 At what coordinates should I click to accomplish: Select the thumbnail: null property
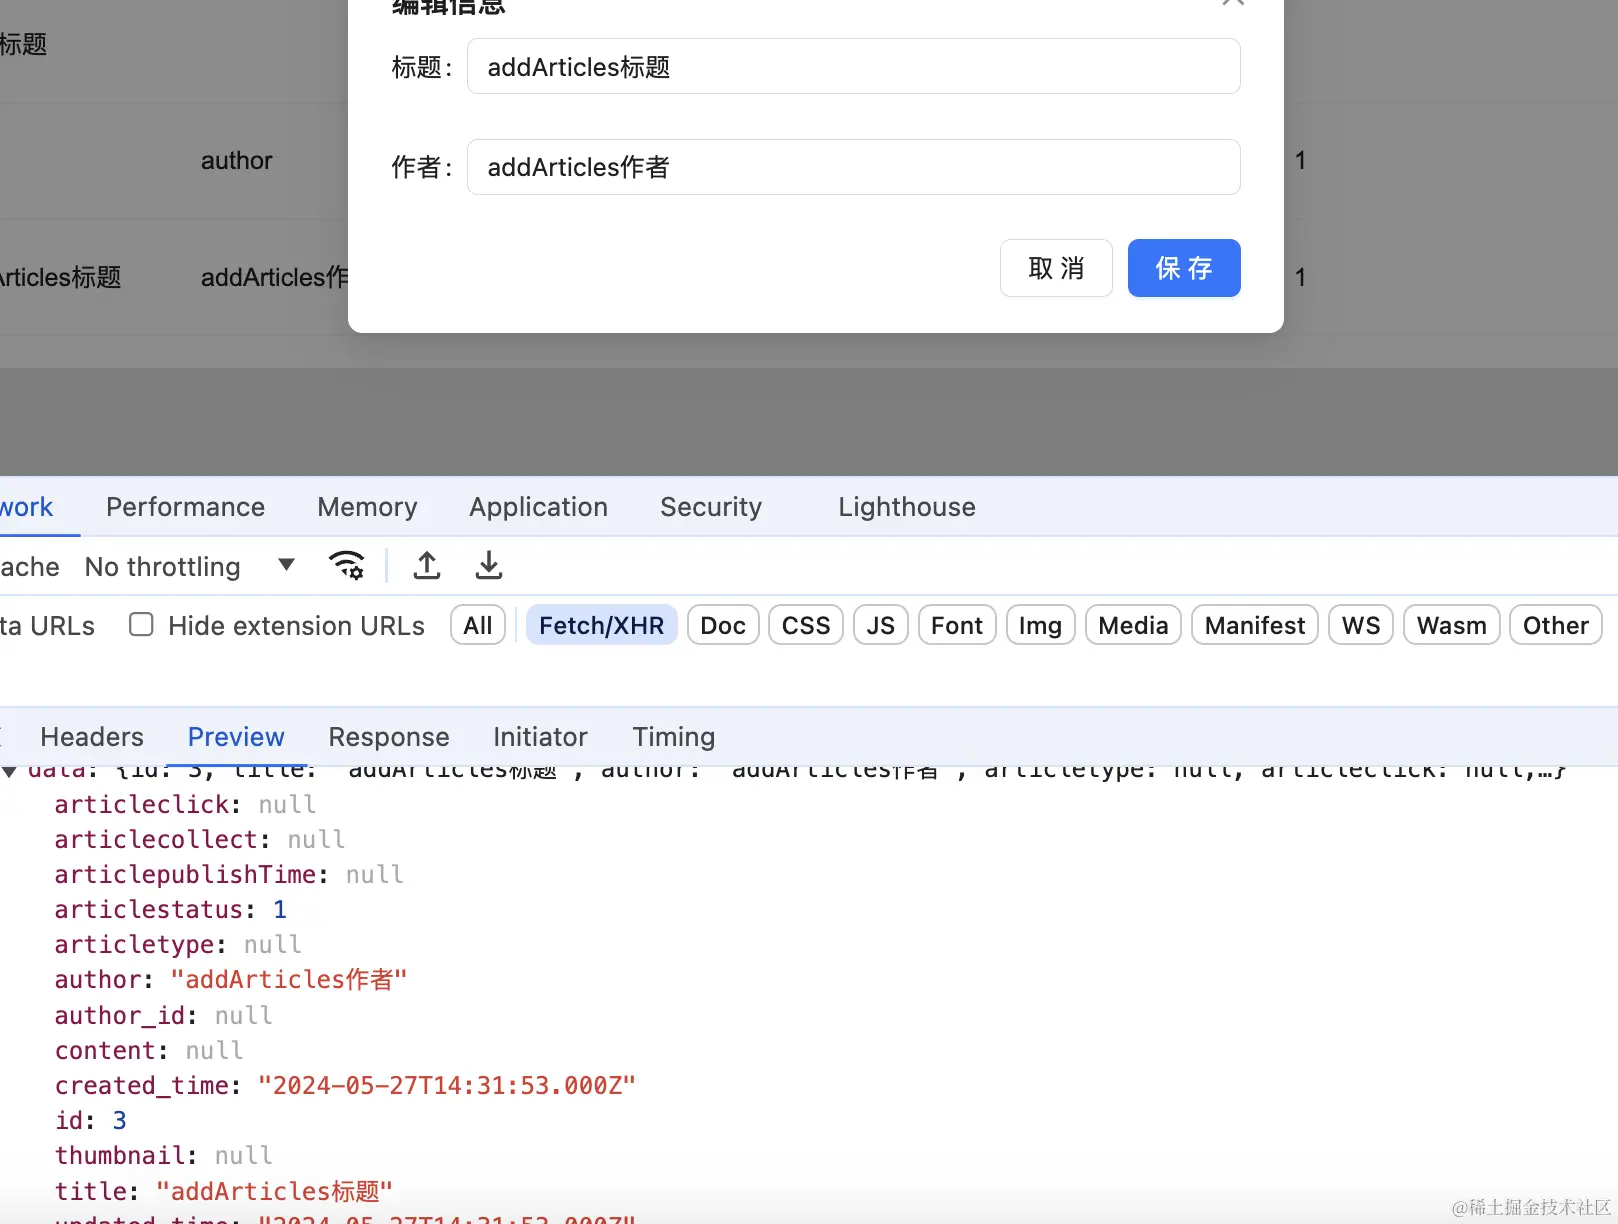pos(163,1155)
